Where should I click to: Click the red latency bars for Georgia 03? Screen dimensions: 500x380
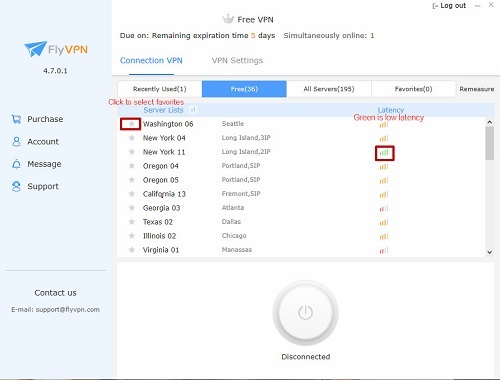[x=384, y=209]
